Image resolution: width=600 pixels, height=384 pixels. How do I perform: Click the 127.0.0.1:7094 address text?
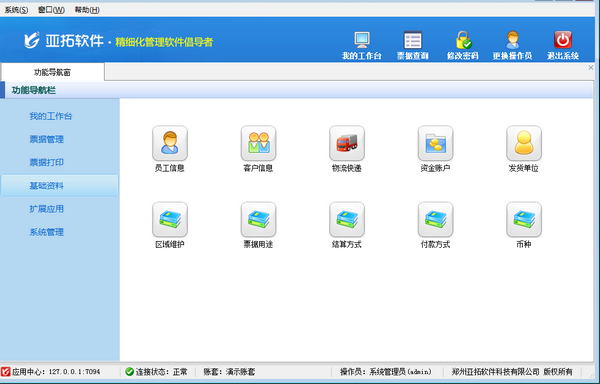[75, 372]
